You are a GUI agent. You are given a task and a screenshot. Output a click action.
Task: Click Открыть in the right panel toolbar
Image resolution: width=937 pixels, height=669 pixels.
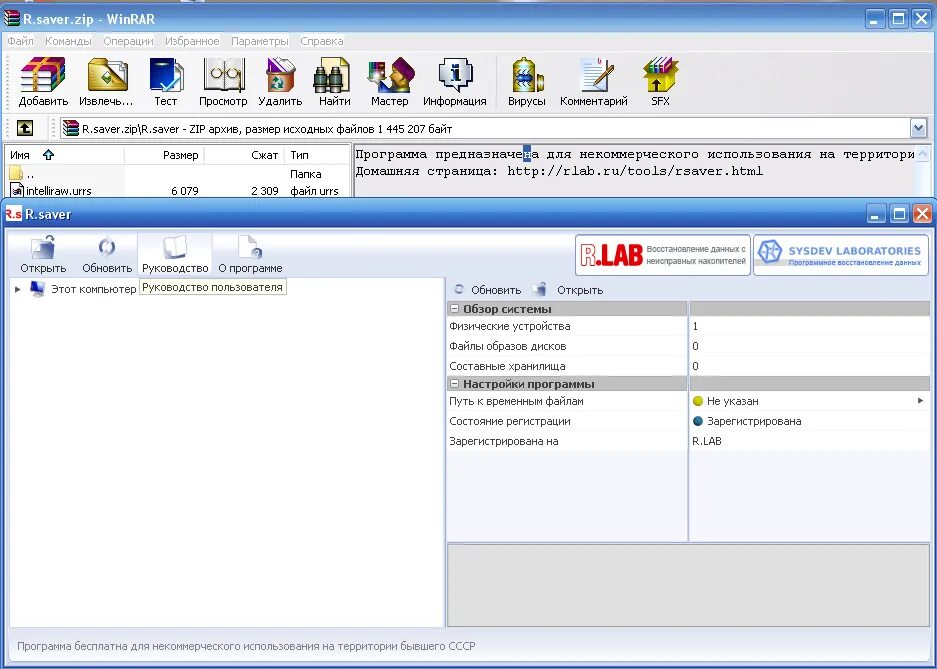[568, 290]
